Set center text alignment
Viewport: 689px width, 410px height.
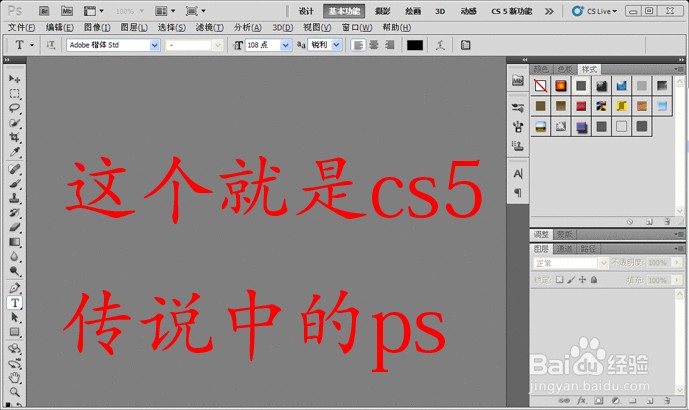click(x=374, y=45)
